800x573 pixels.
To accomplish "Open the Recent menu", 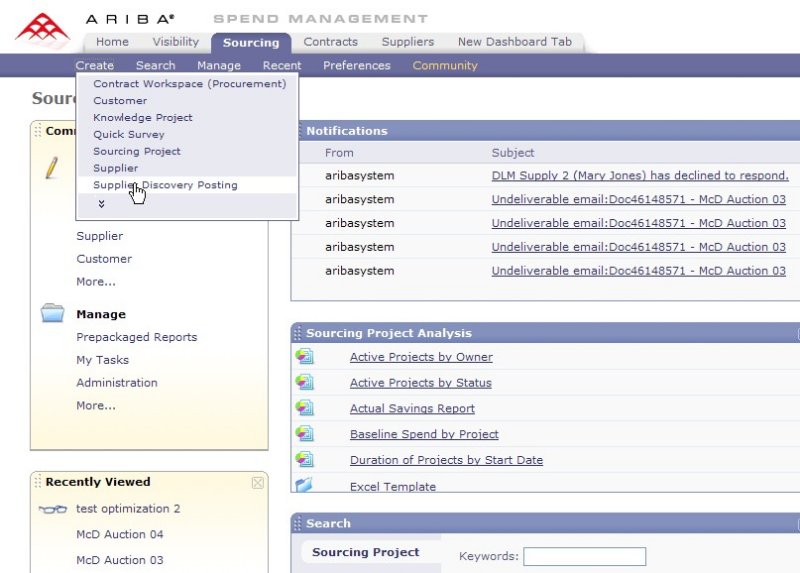I will (x=282, y=65).
